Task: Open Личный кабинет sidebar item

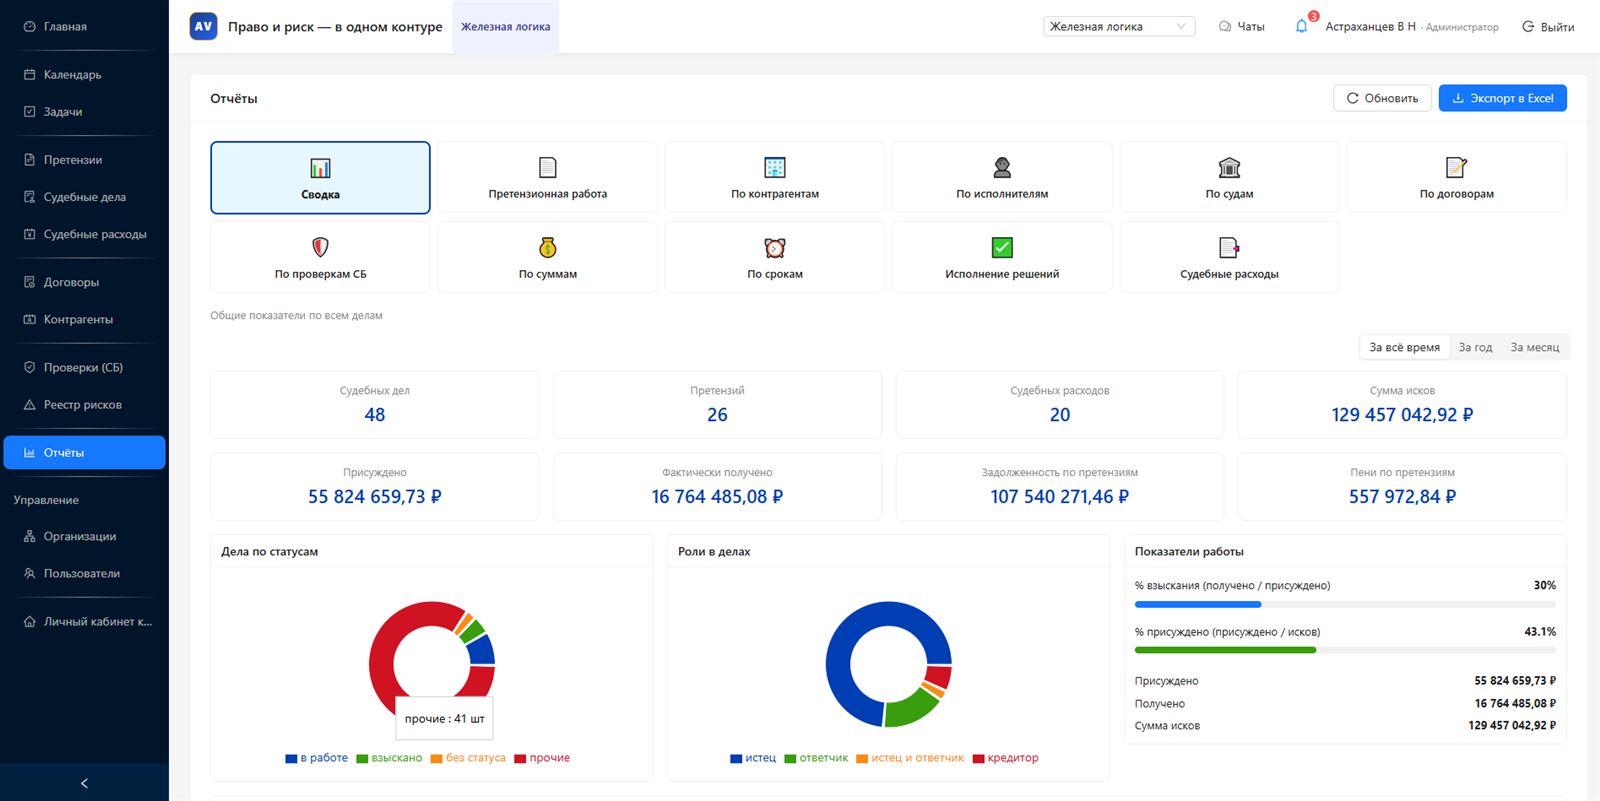Action: (x=84, y=621)
